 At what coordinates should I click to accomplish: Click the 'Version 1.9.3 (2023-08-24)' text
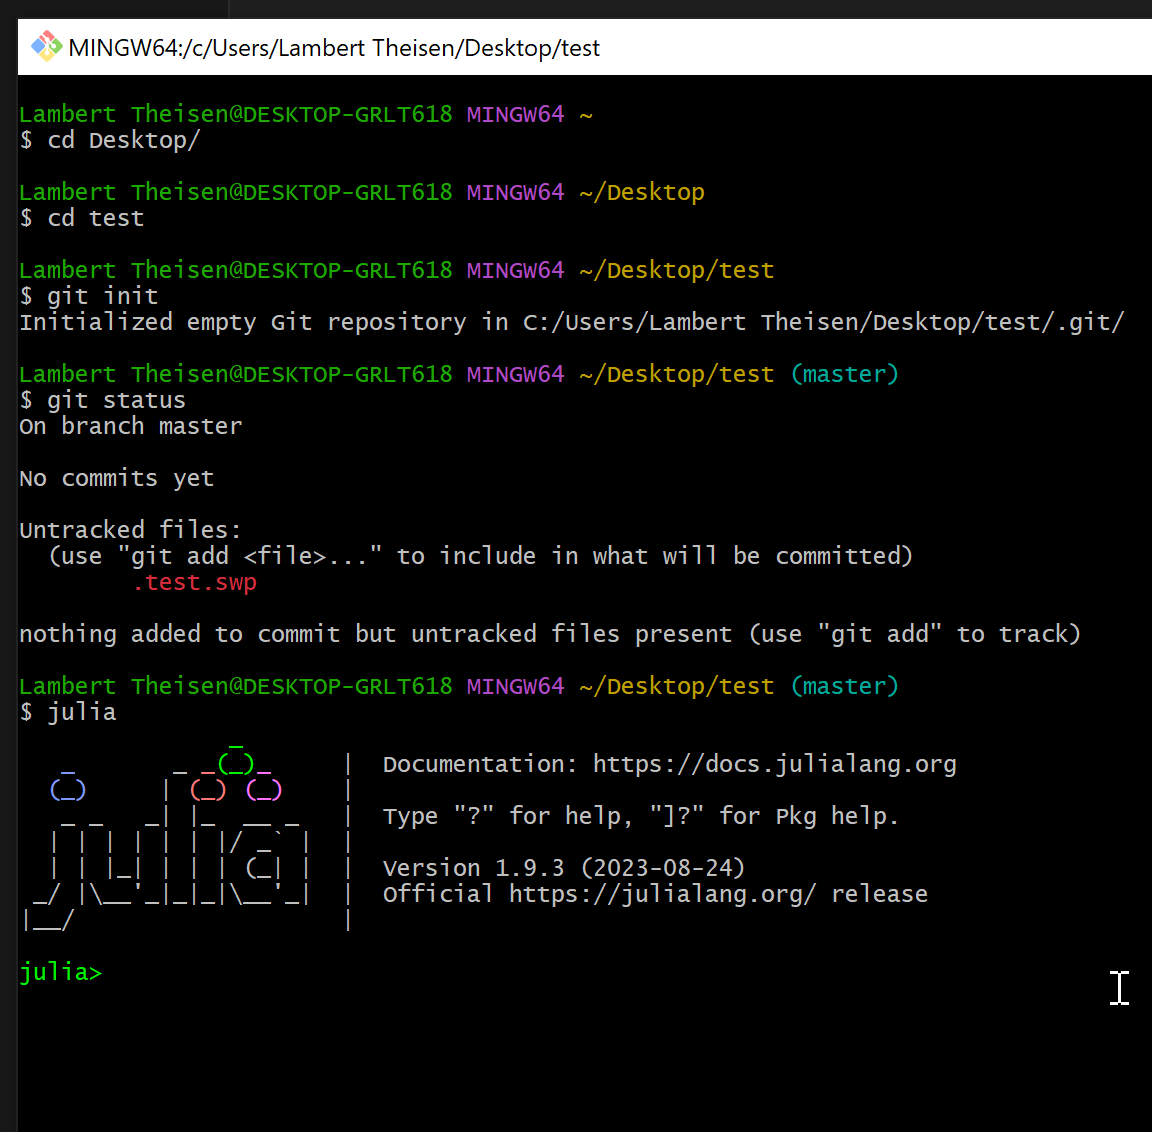[564, 868]
